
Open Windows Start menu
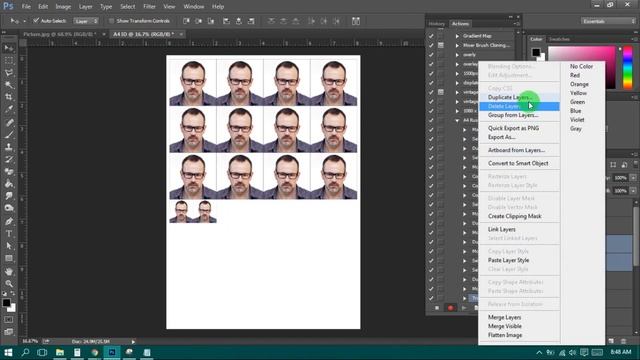tap(8, 352)
